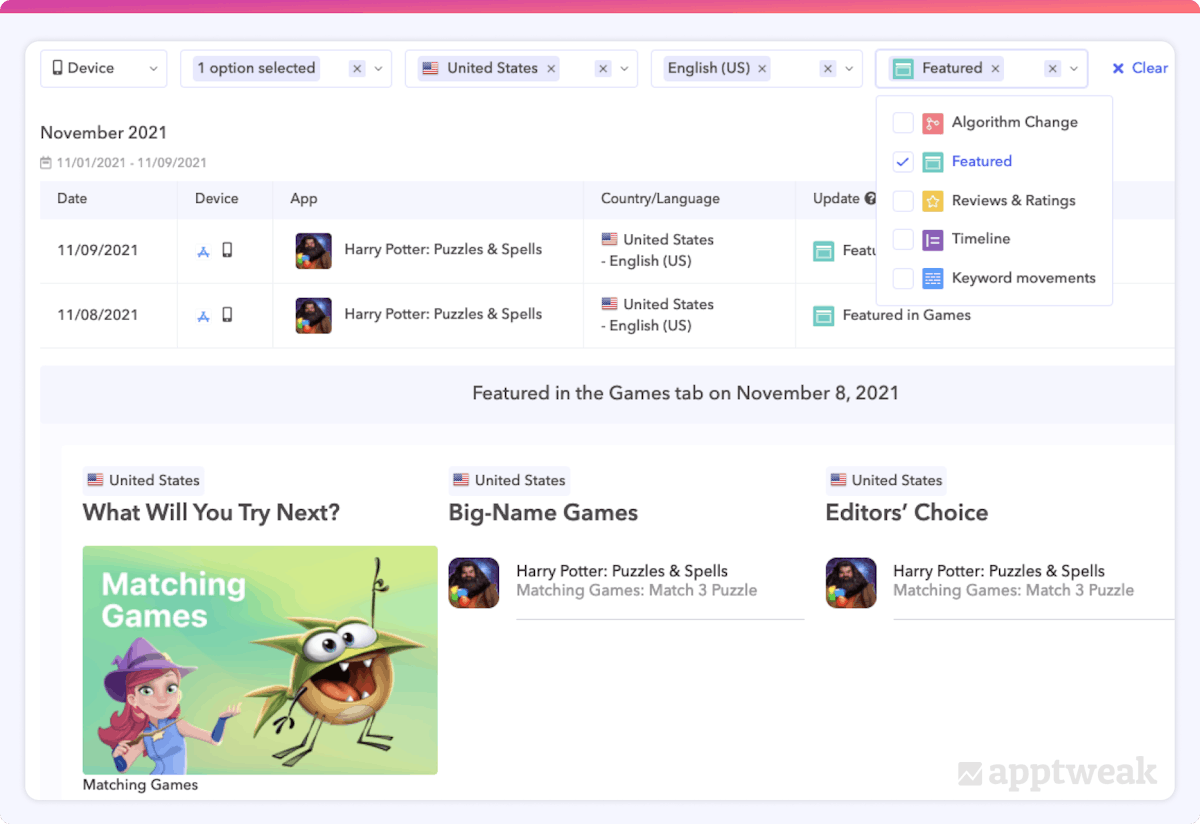
Task: Click the blue Keyword movements icon
Action: (x=932, y=279)
